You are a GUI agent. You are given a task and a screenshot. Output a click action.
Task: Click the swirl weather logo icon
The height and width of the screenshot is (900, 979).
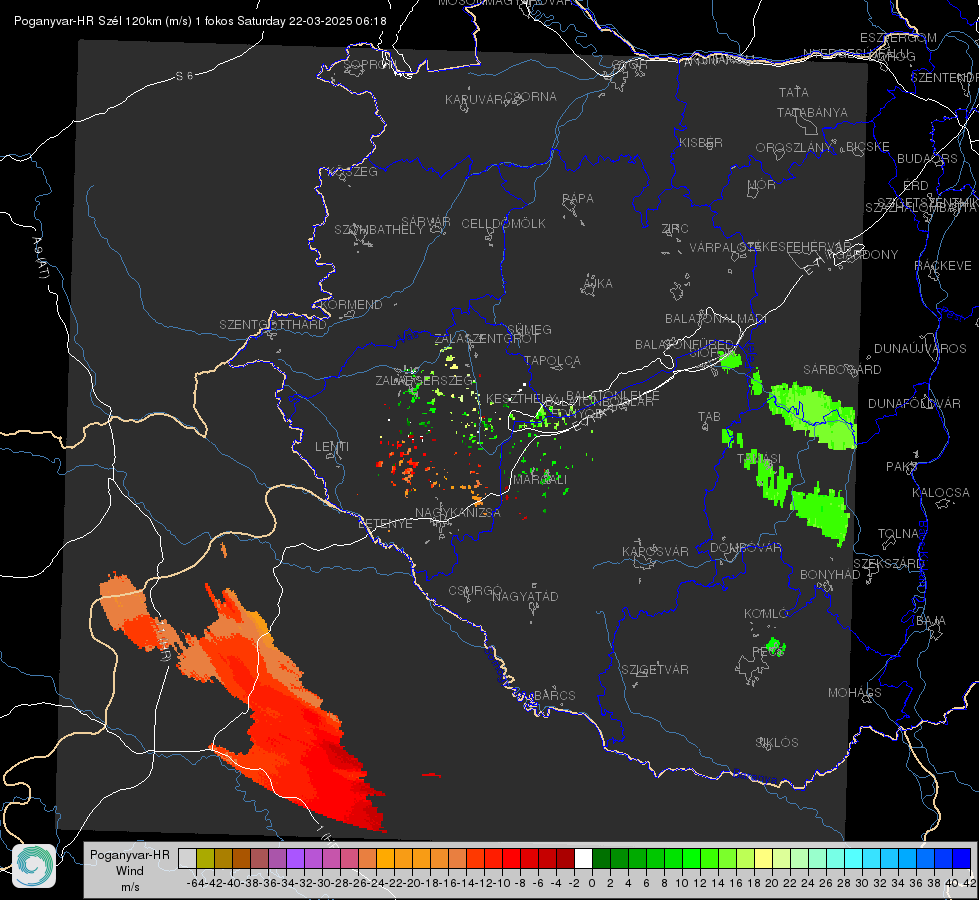(x=34, y=866)
